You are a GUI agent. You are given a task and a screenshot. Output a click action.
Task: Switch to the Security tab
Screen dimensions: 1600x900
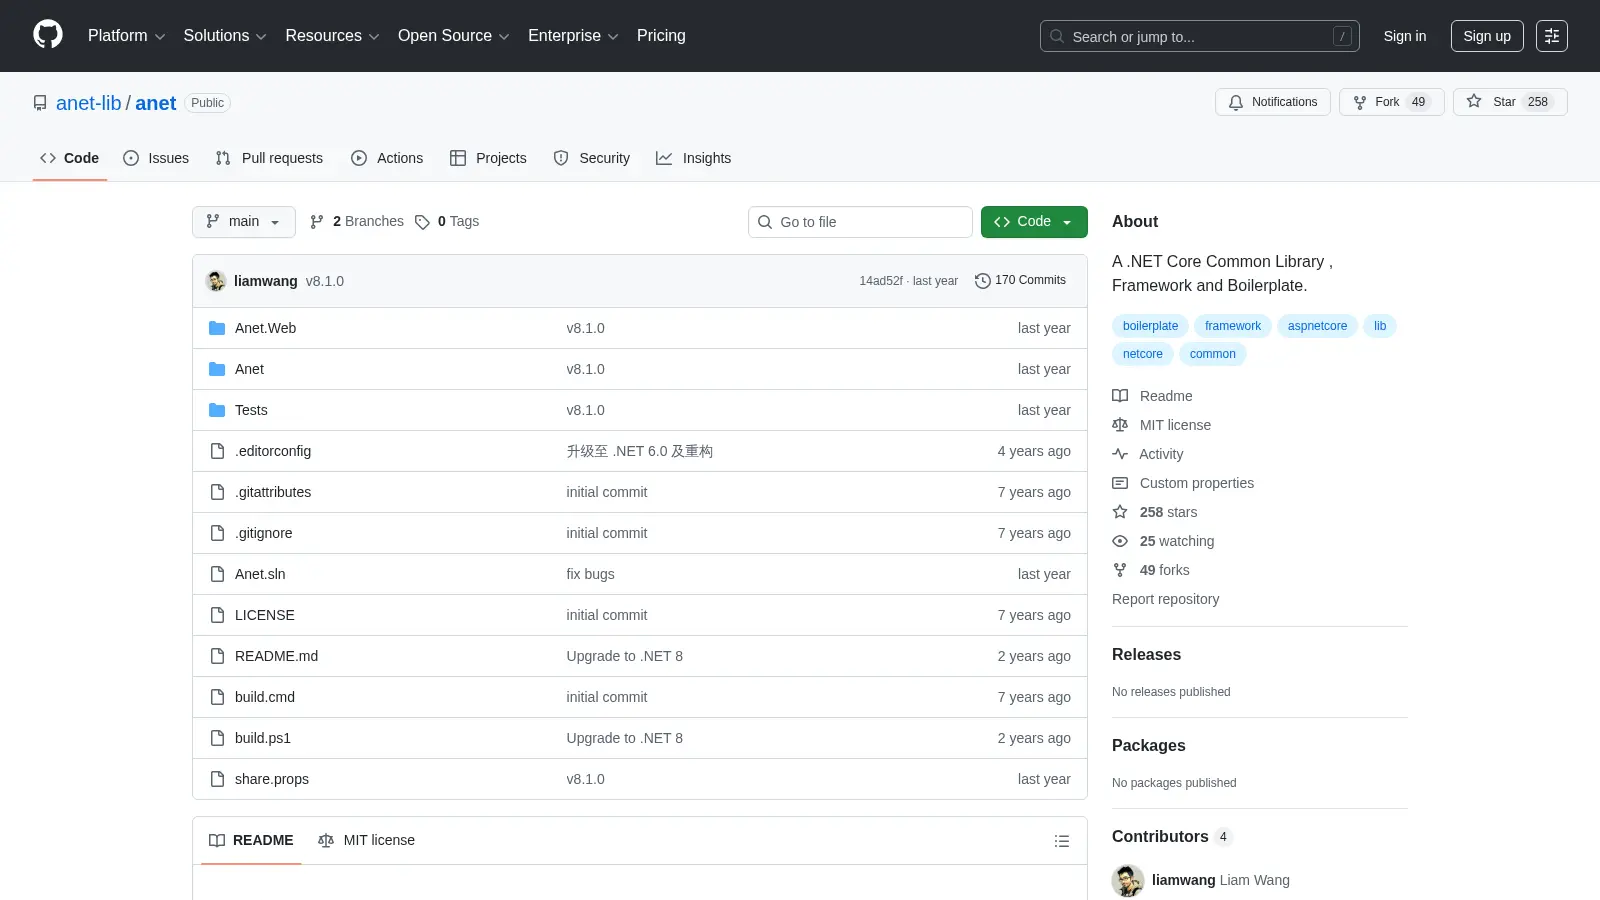pos(592,158)
